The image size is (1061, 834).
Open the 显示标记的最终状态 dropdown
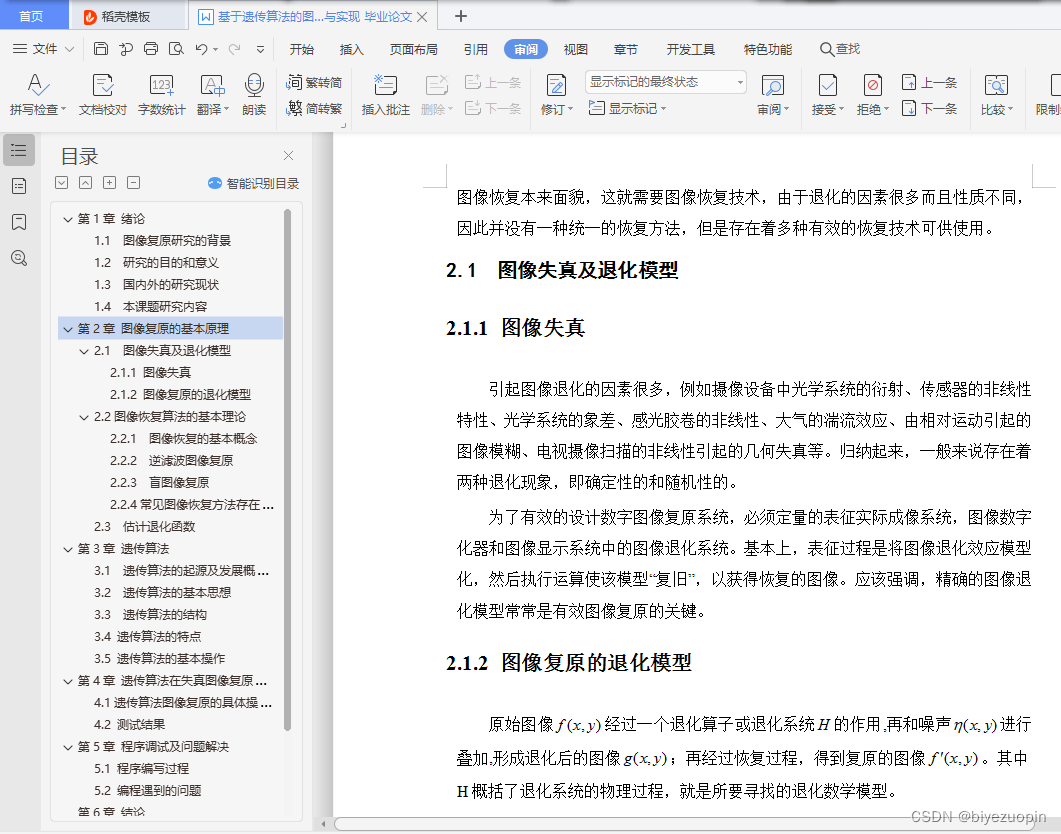click(x=666, y=82)
